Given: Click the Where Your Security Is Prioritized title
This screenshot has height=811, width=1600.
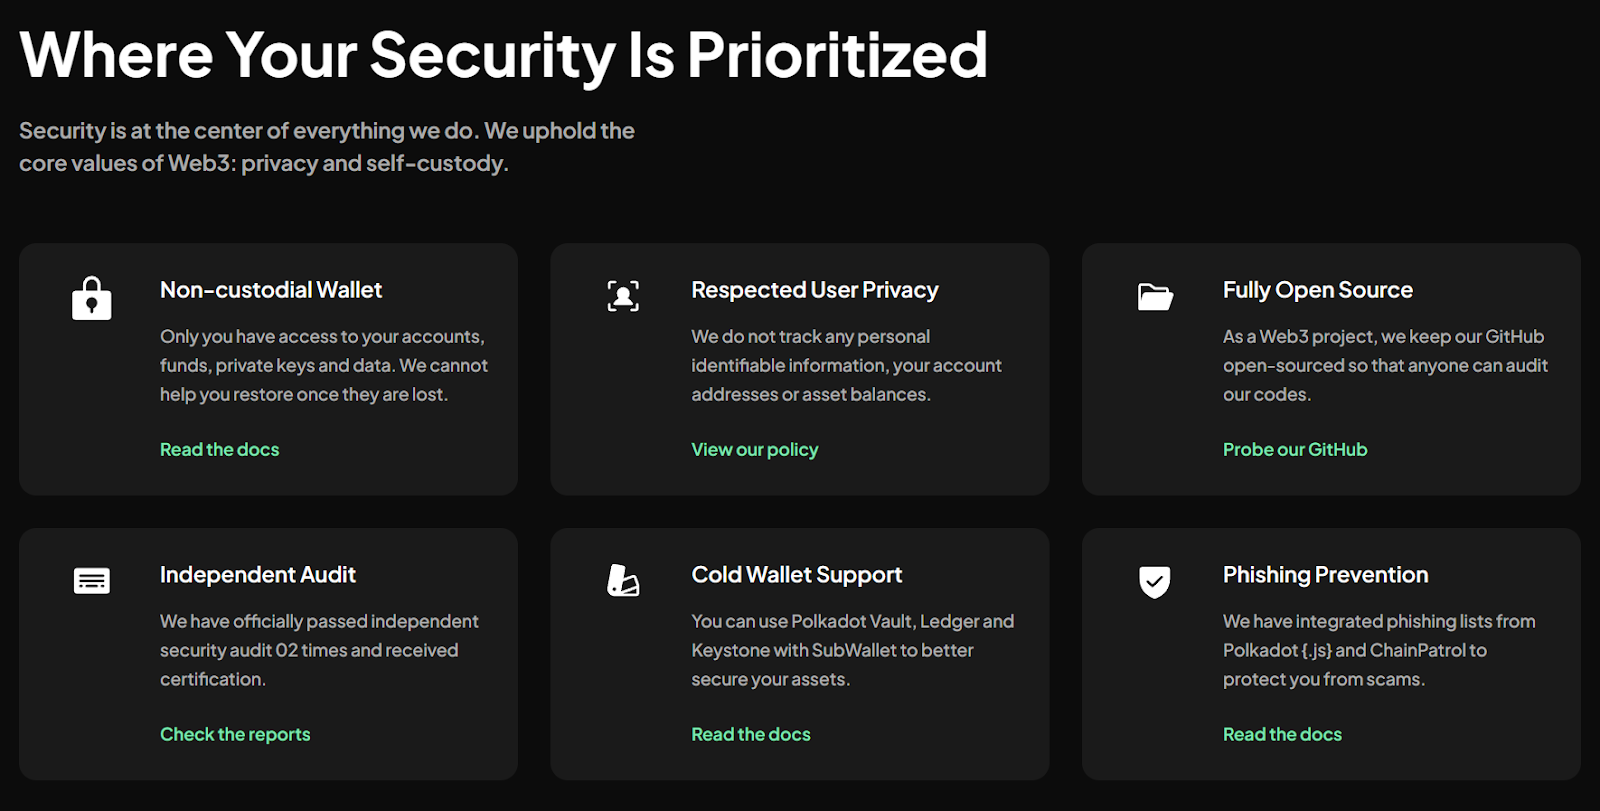Looking at the screenshot, I should point(504,55).
